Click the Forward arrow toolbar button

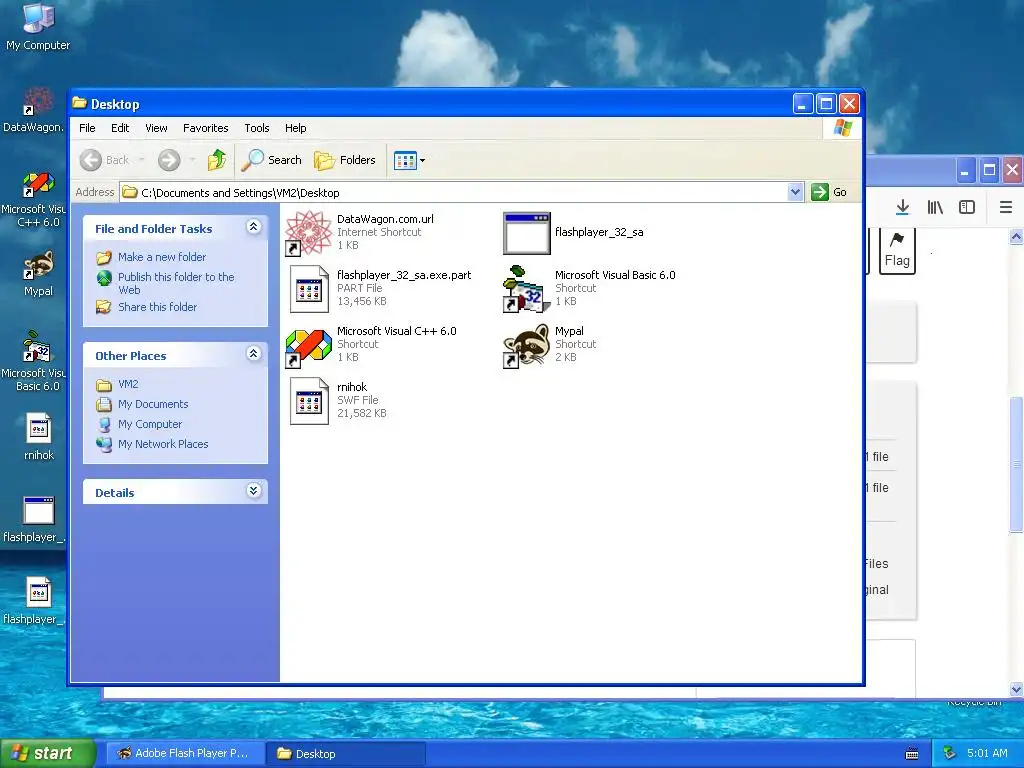(x=169, y=160)
